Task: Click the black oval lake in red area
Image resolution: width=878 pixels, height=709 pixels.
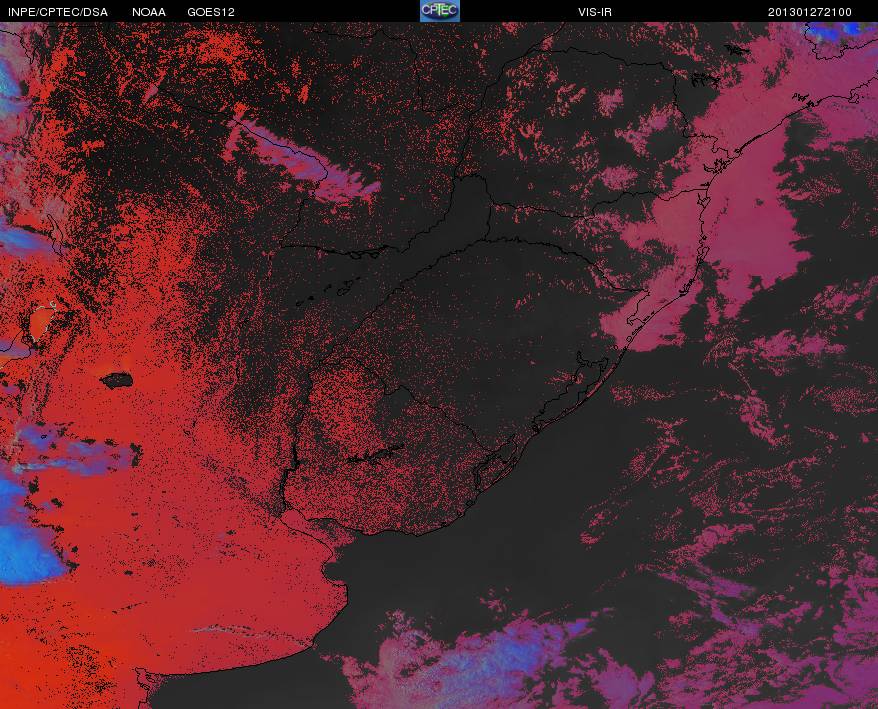Action: coord(116,381)
